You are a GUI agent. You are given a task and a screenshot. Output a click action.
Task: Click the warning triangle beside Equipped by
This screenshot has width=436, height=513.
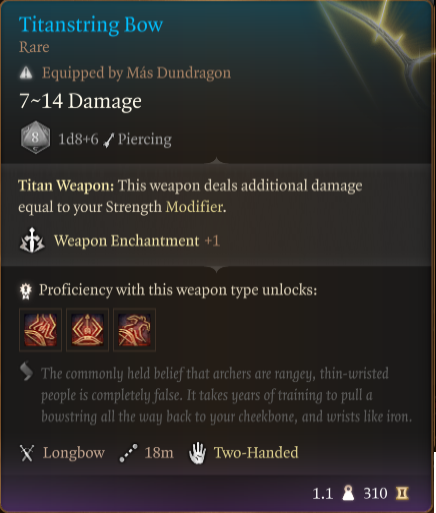point(26,73)
